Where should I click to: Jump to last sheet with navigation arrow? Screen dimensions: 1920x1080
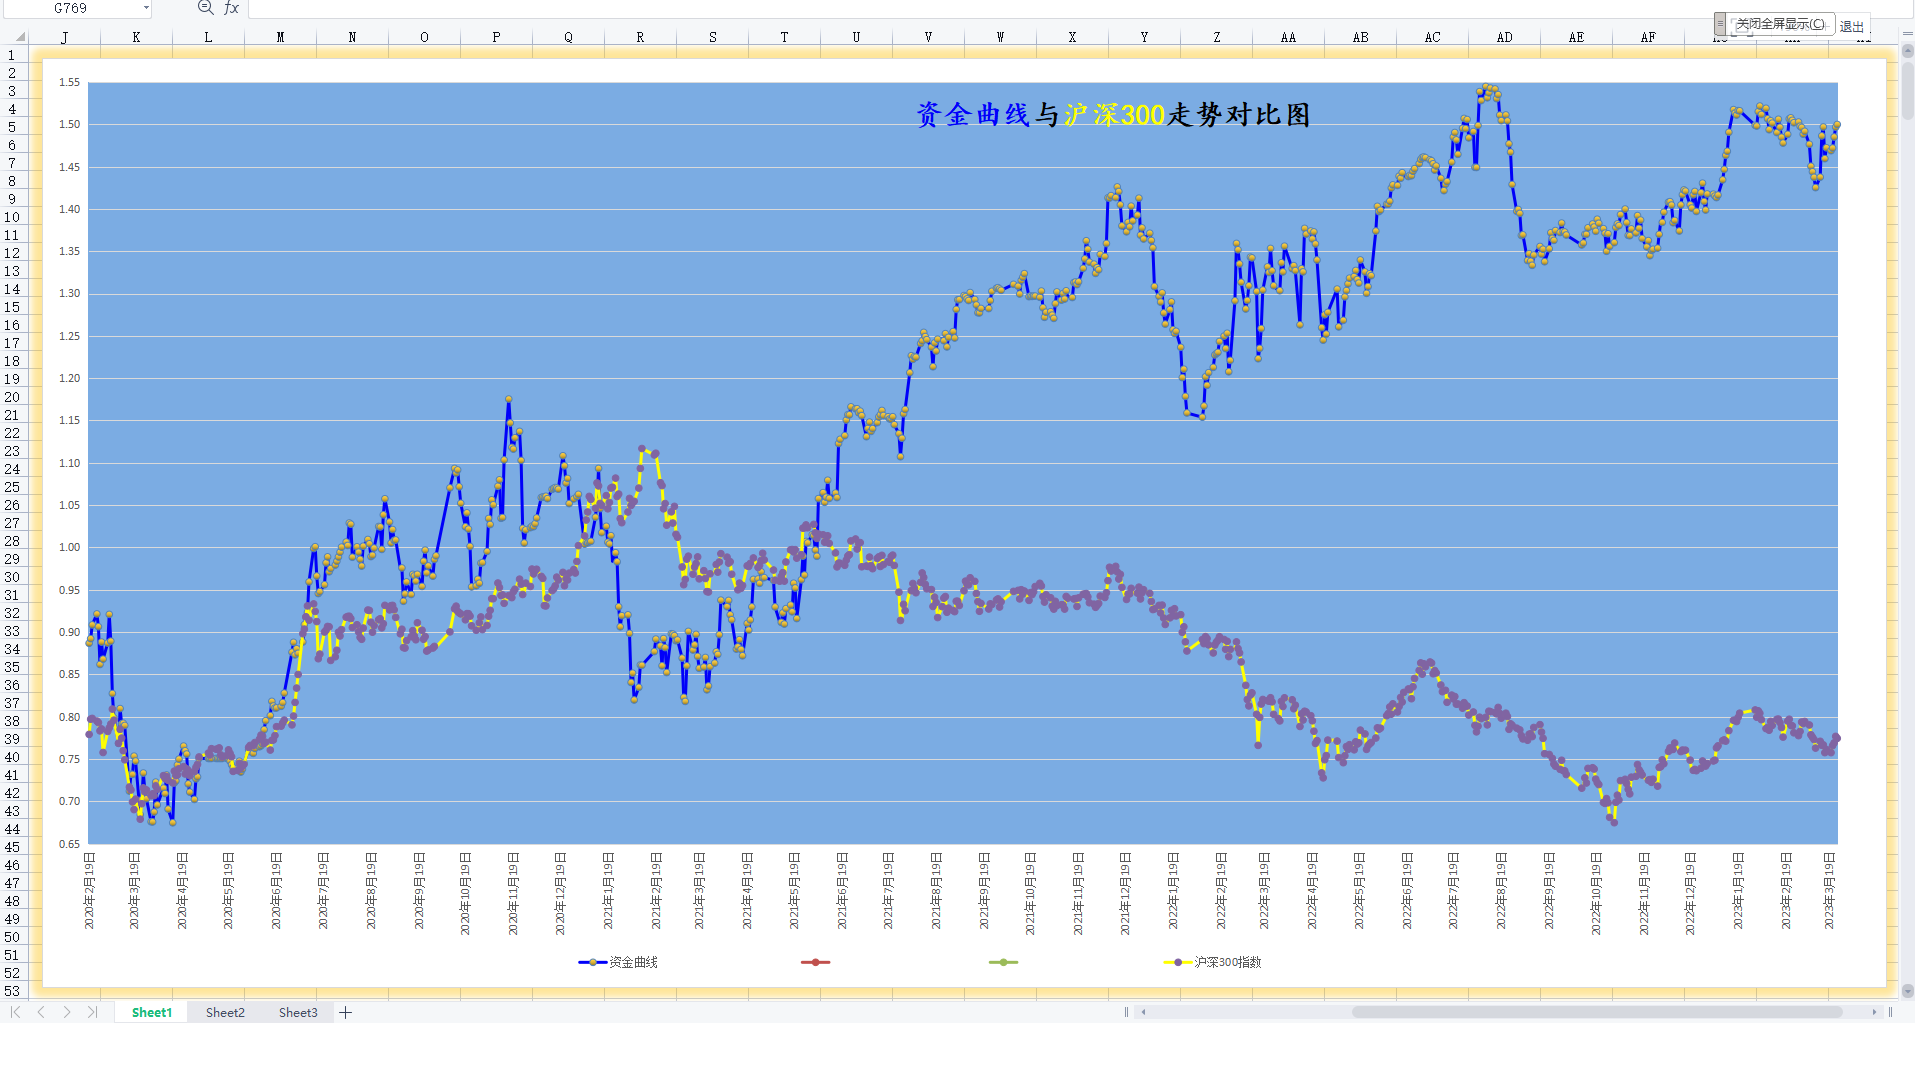click(92, 1012)
